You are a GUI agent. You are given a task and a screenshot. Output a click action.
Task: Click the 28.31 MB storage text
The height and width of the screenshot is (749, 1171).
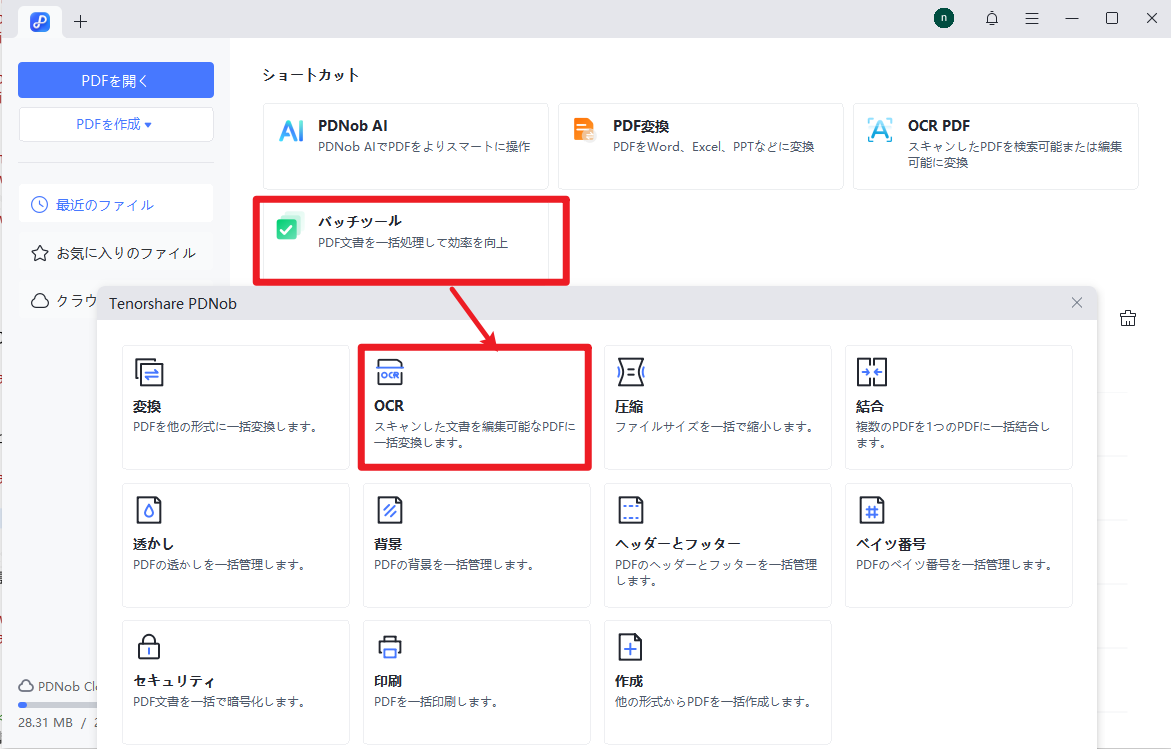tap(46, 722)
